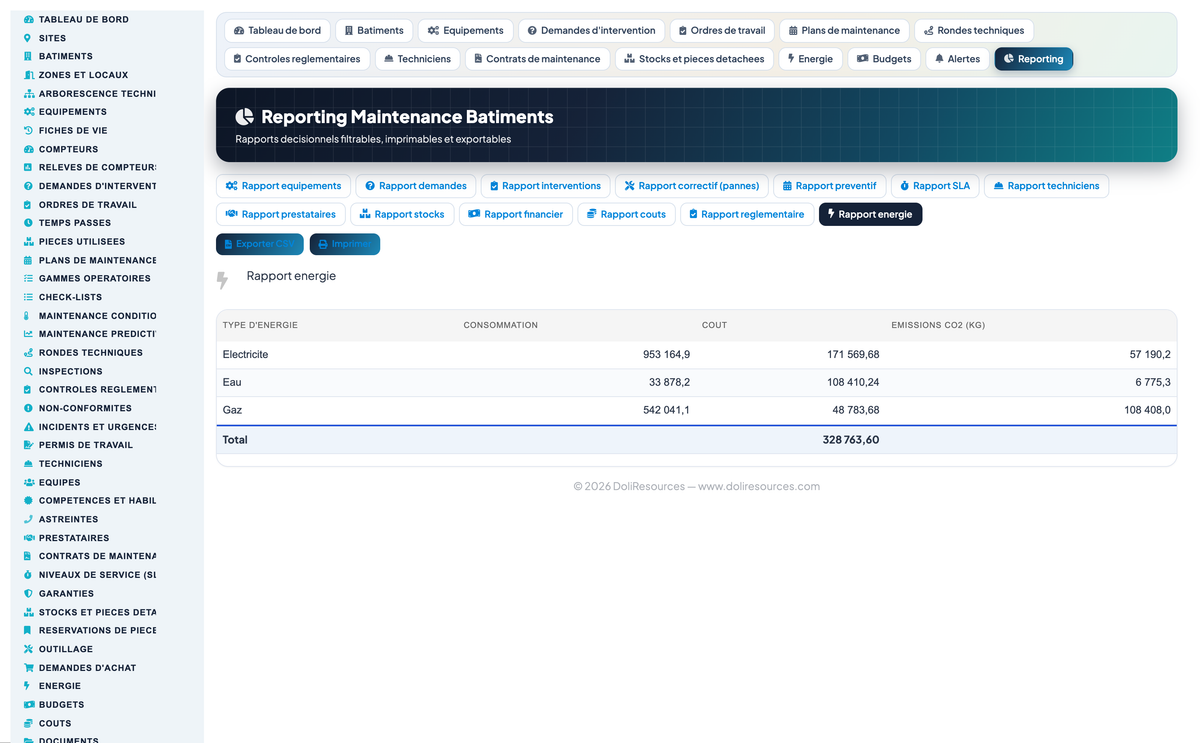Open Gammes operatoires in sidebar

click(x=95, y=278)
